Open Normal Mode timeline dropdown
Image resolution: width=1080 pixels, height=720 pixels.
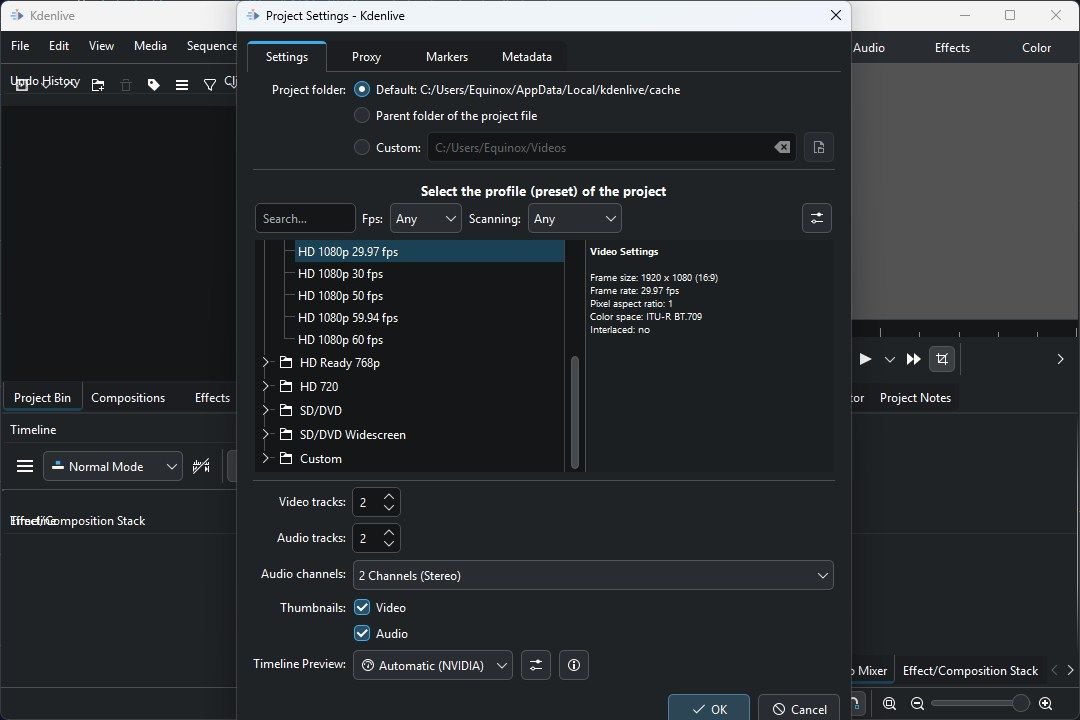click(113, 466)
